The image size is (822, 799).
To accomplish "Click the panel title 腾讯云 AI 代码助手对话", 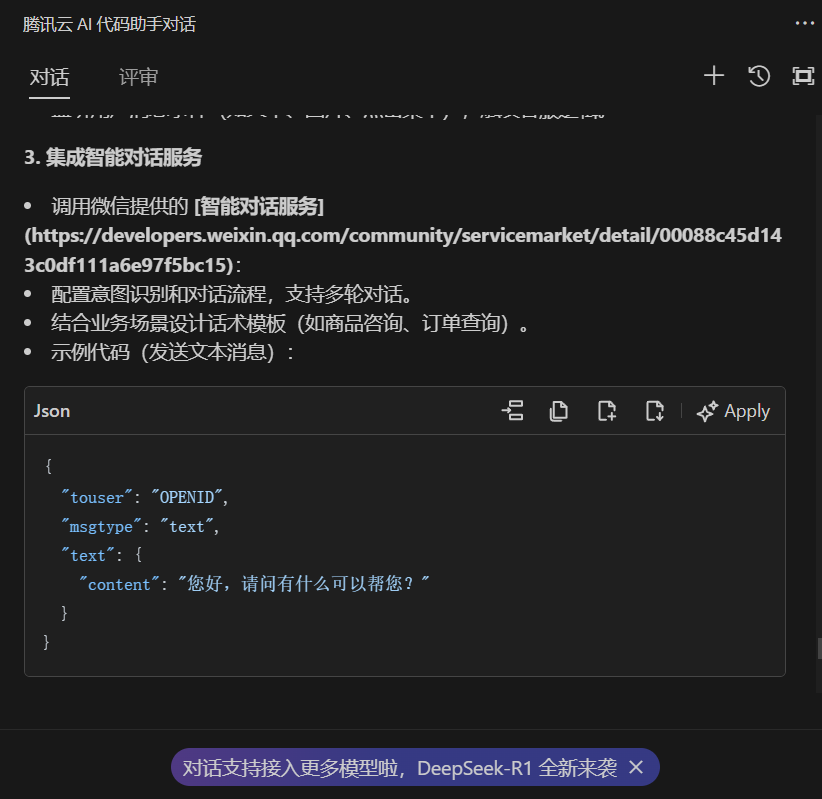I will click(x=109, y=24).
